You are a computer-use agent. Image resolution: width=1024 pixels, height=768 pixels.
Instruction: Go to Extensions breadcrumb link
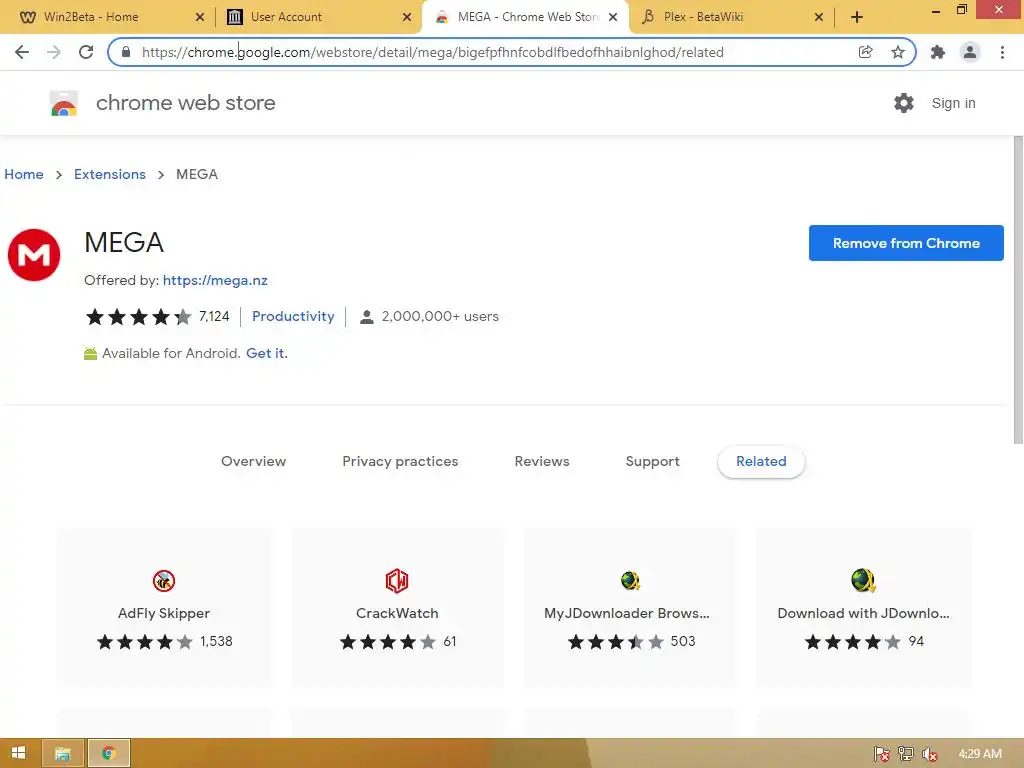[110, 174]
